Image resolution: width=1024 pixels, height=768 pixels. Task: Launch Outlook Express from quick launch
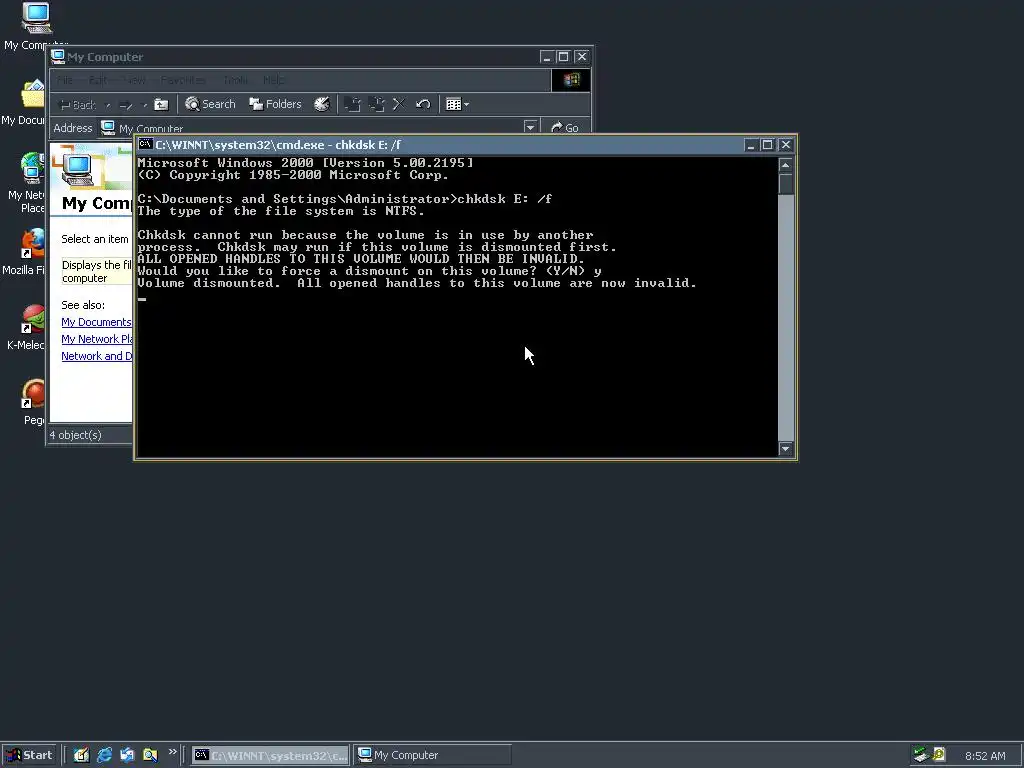(x=127, y=755)
